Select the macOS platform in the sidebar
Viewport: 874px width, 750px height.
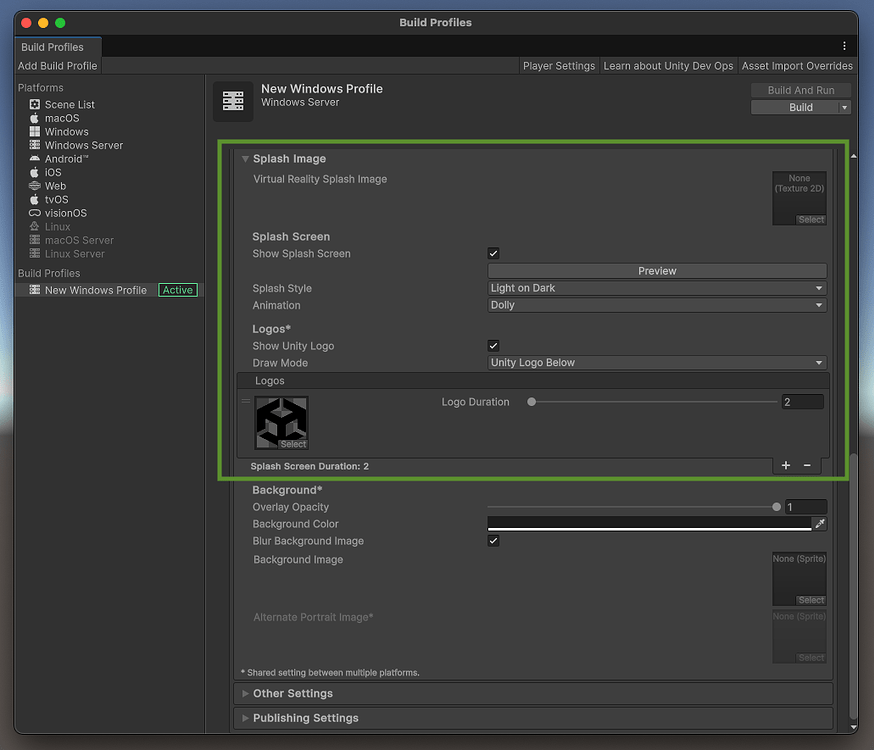[x=62, y=117]
